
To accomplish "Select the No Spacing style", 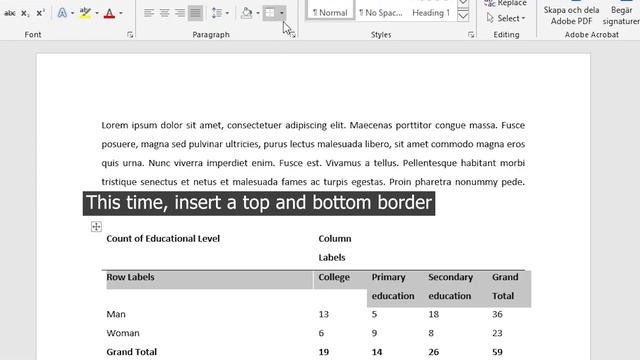I will (x=380, y=13).
